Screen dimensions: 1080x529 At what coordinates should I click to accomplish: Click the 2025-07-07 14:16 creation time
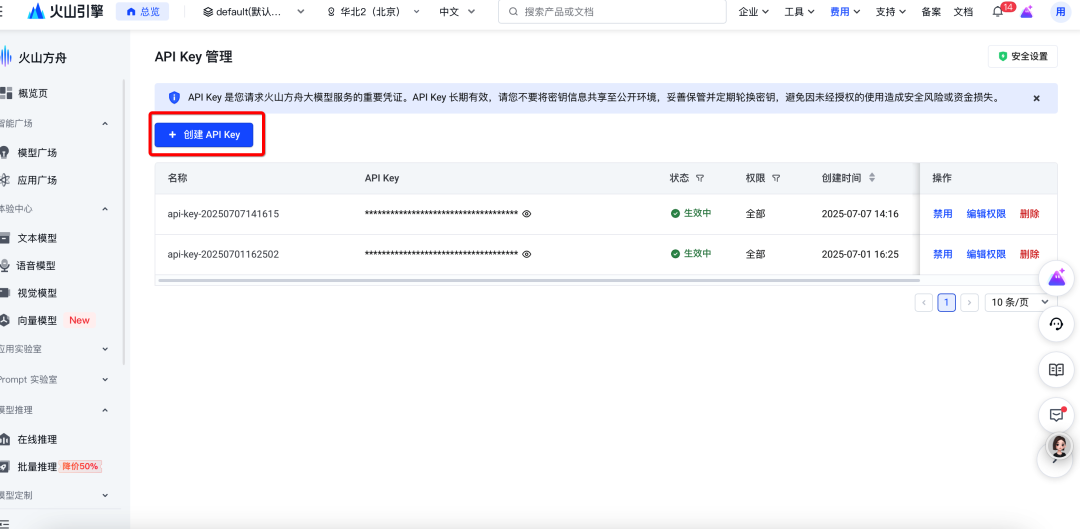pos(860,214)
